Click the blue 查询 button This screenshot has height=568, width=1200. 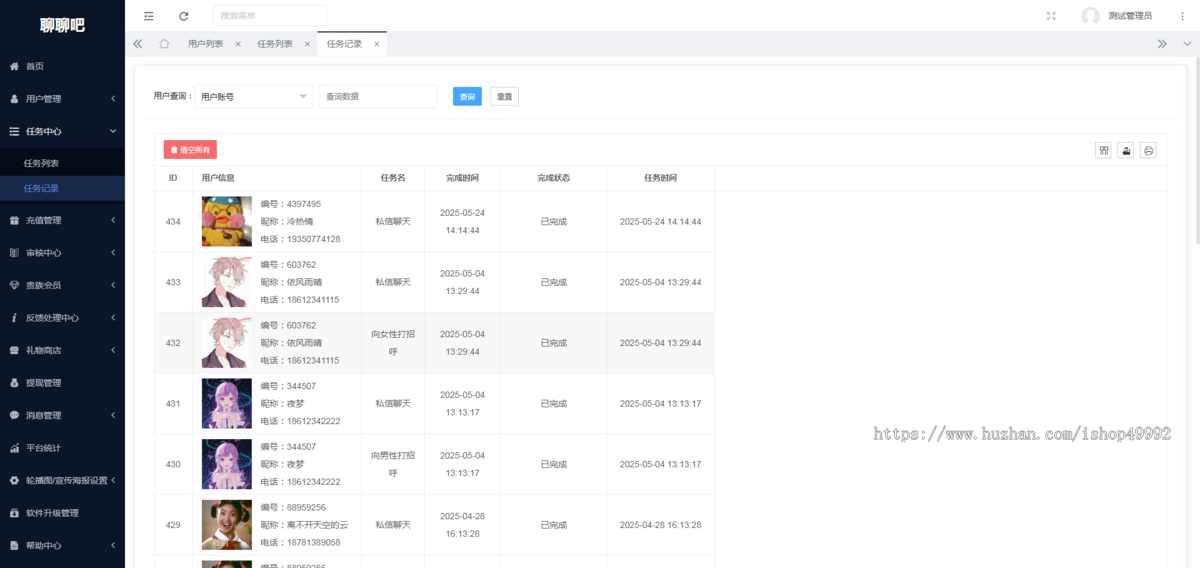coord(467,97)
